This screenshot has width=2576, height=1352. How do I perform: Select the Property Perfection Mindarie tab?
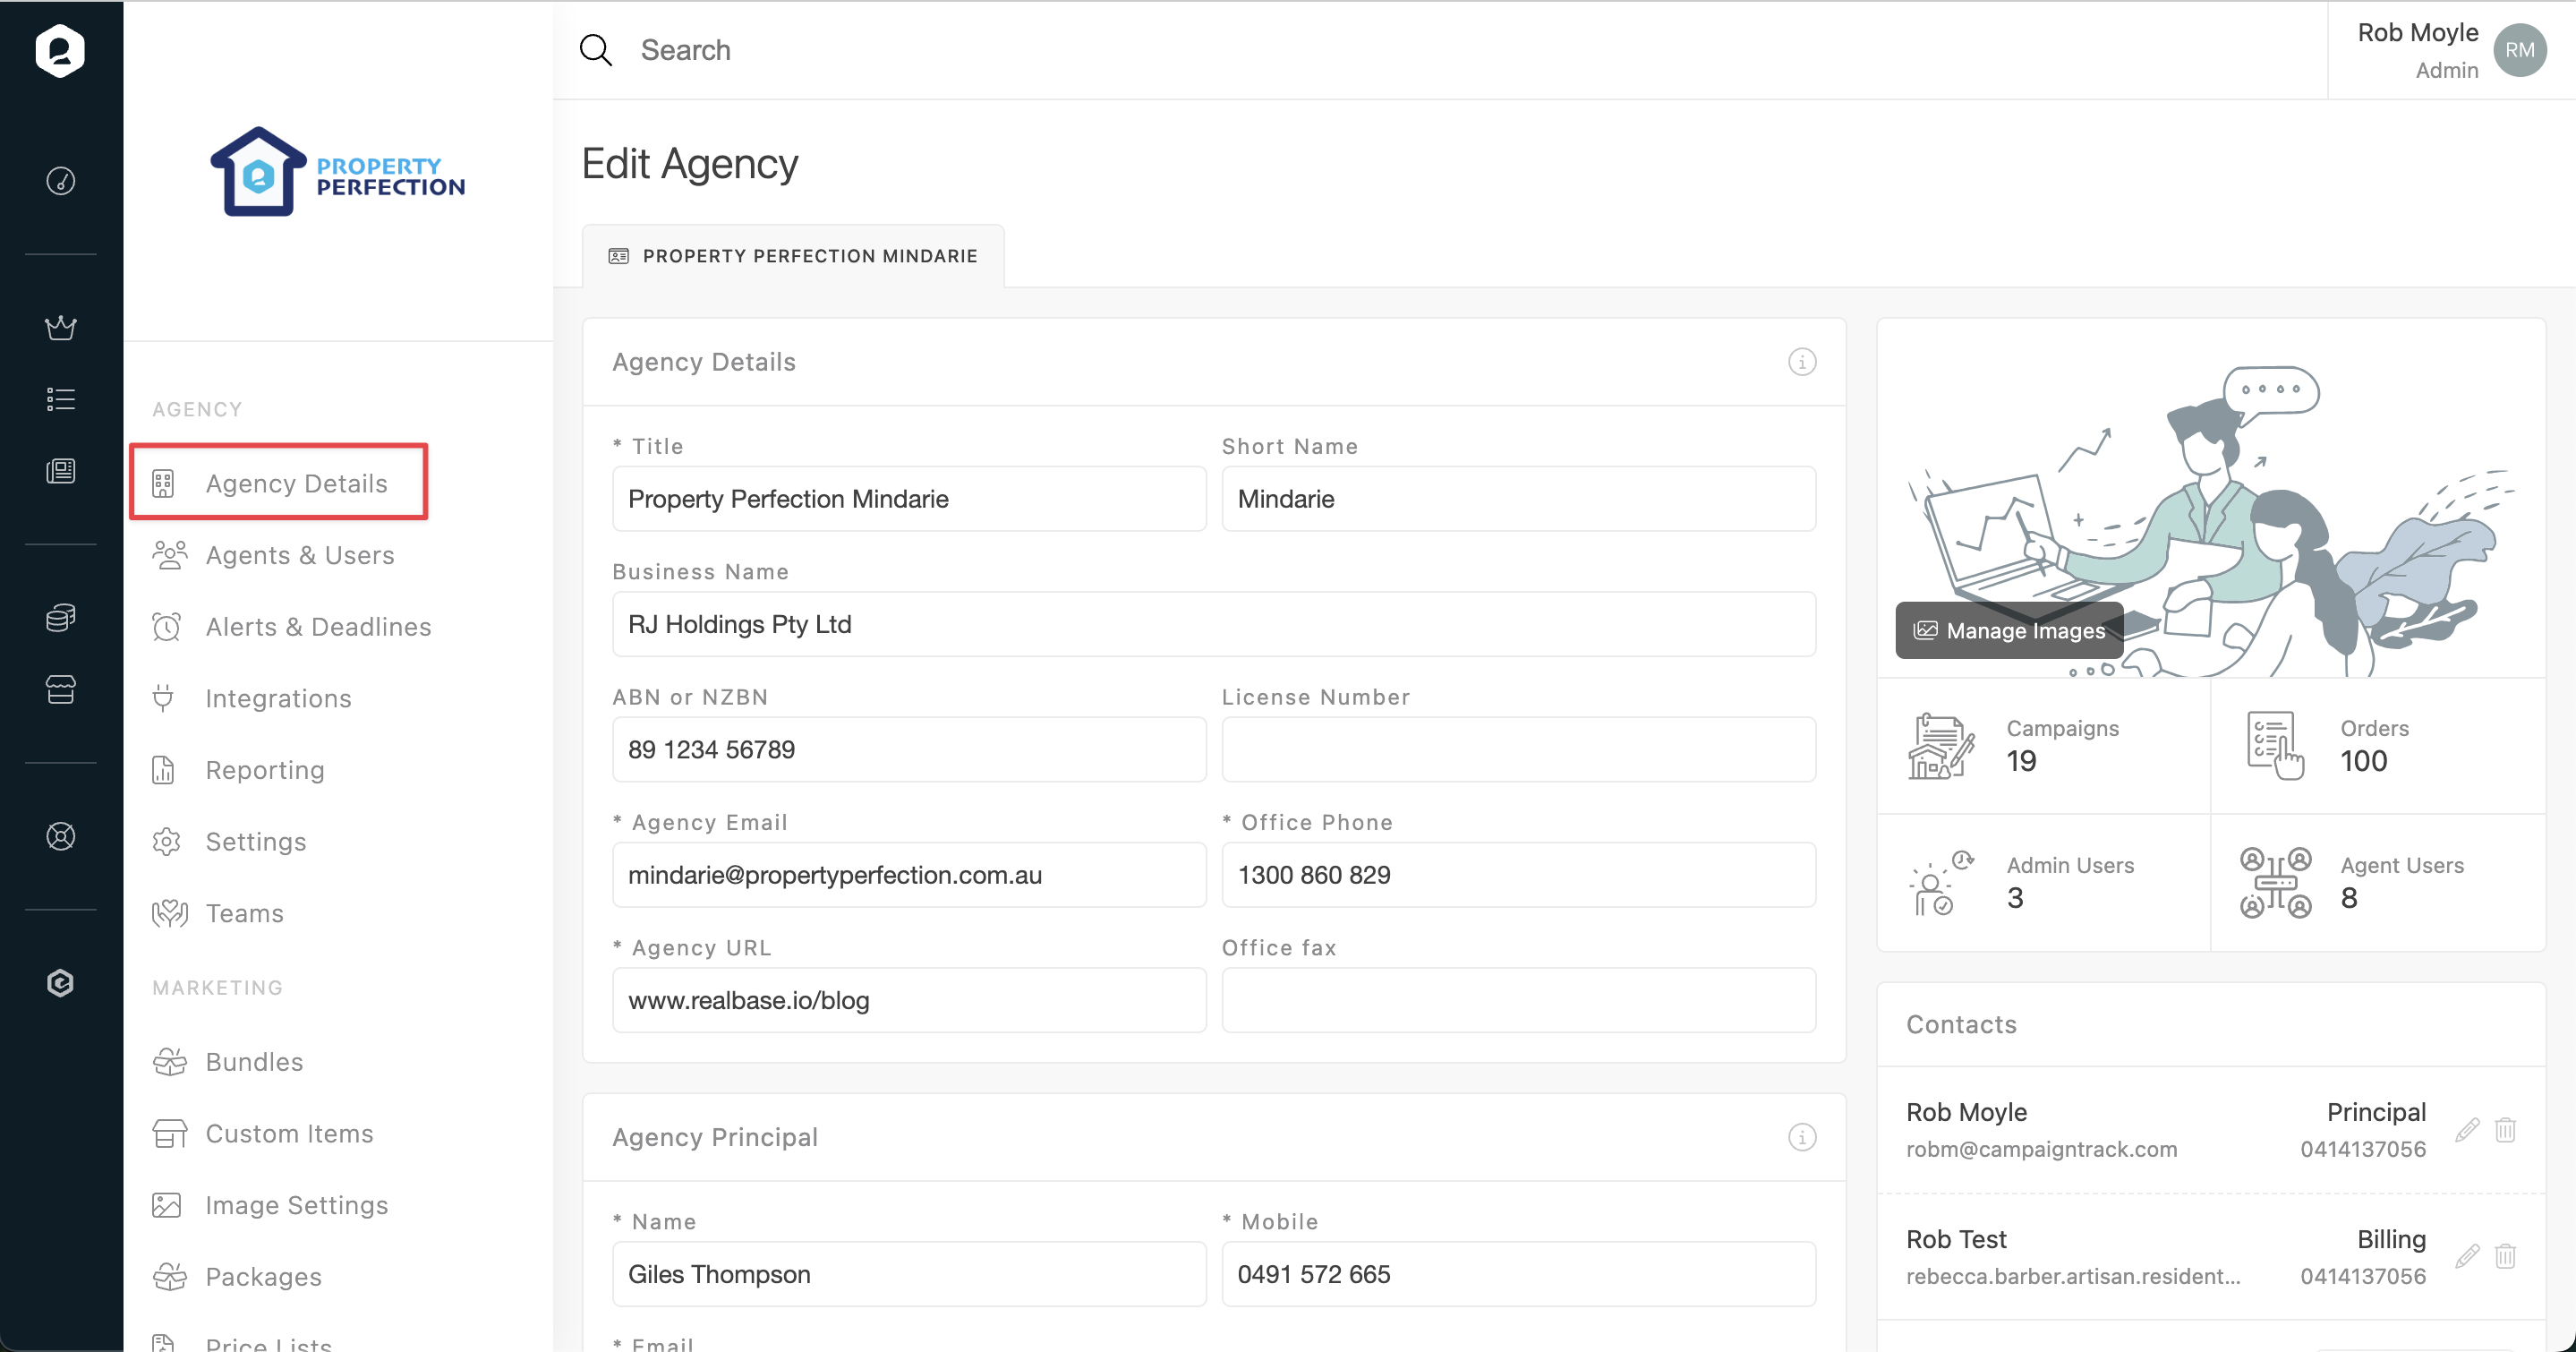[x=793, y=256]
